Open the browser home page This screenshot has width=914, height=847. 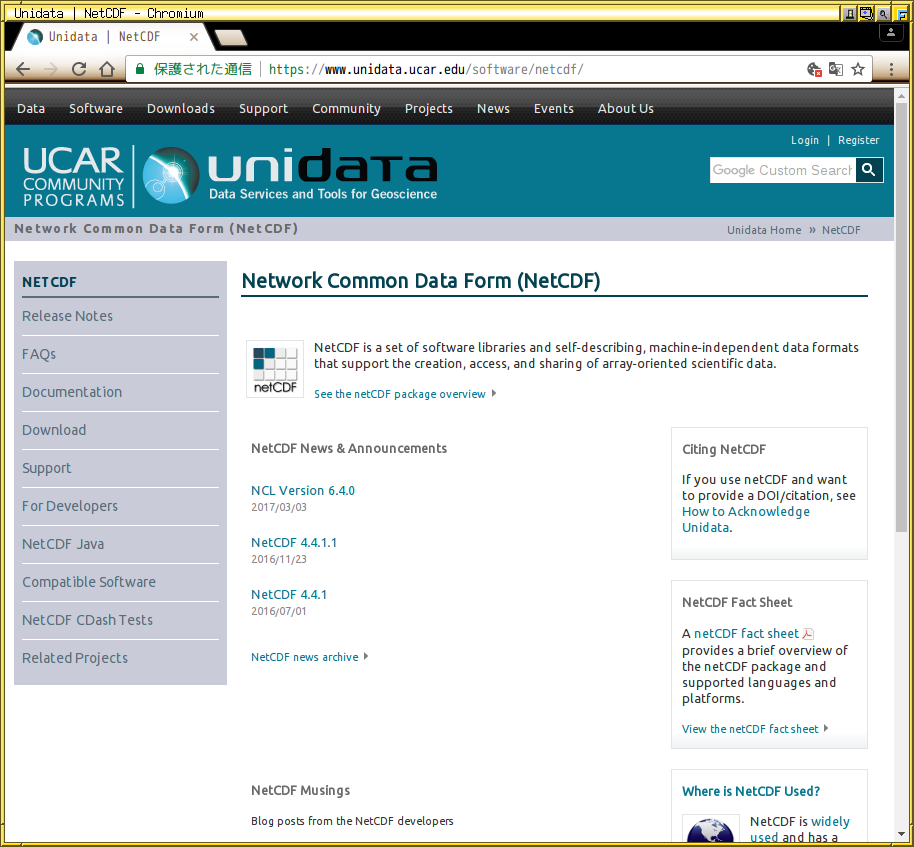[107, 69]
